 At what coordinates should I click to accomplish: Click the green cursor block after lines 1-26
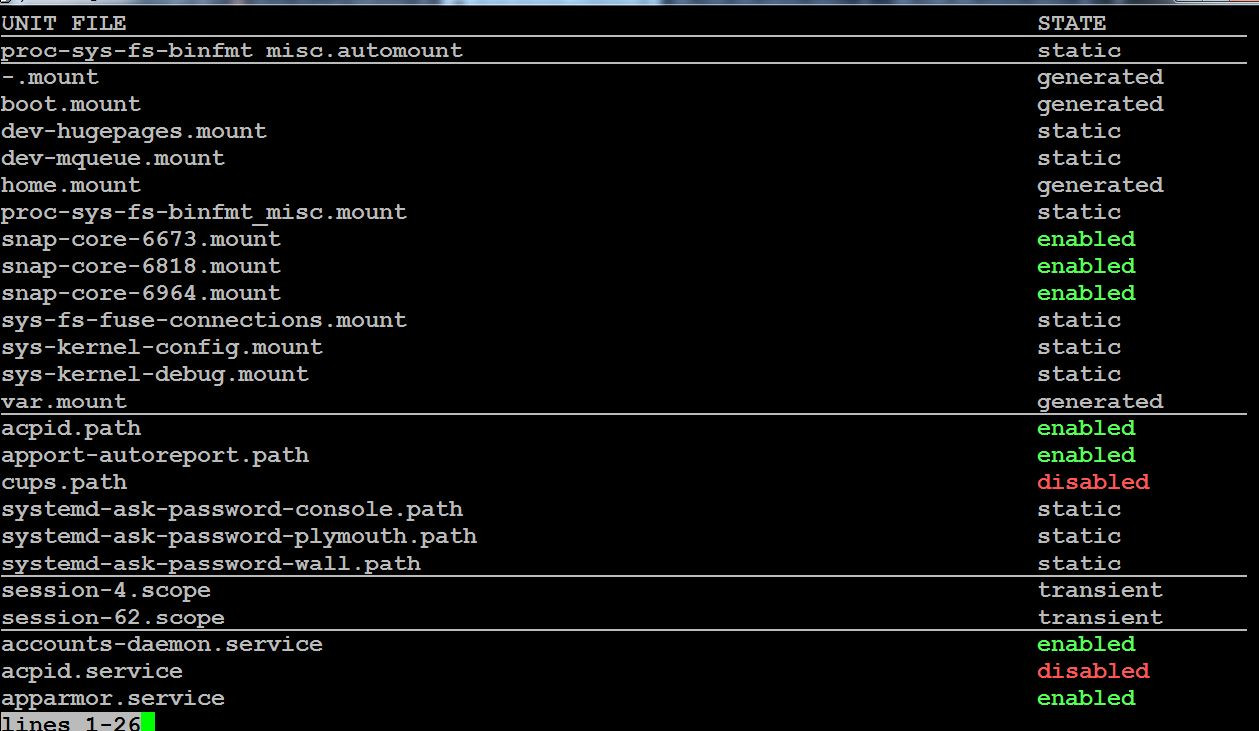tap(148, 722)
